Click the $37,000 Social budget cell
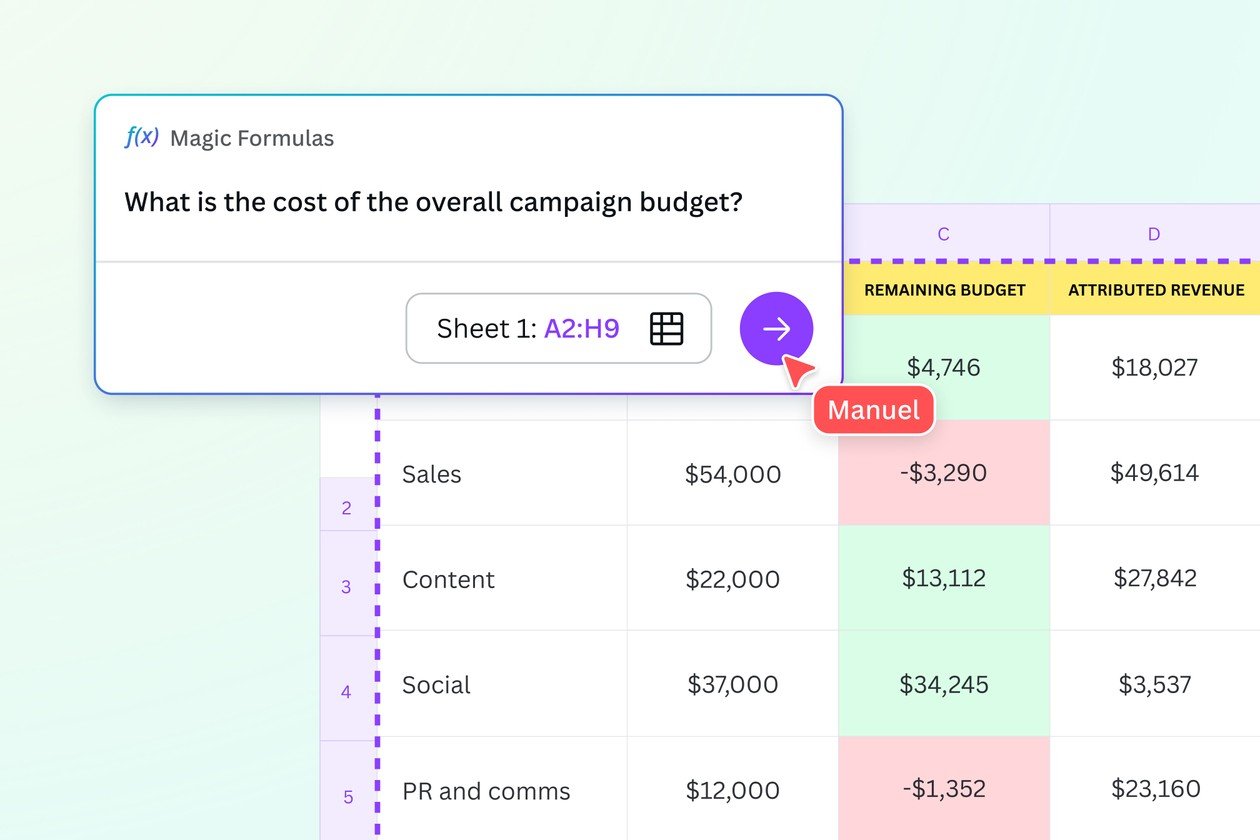1260x840 pixels. [x=732, y=684]
